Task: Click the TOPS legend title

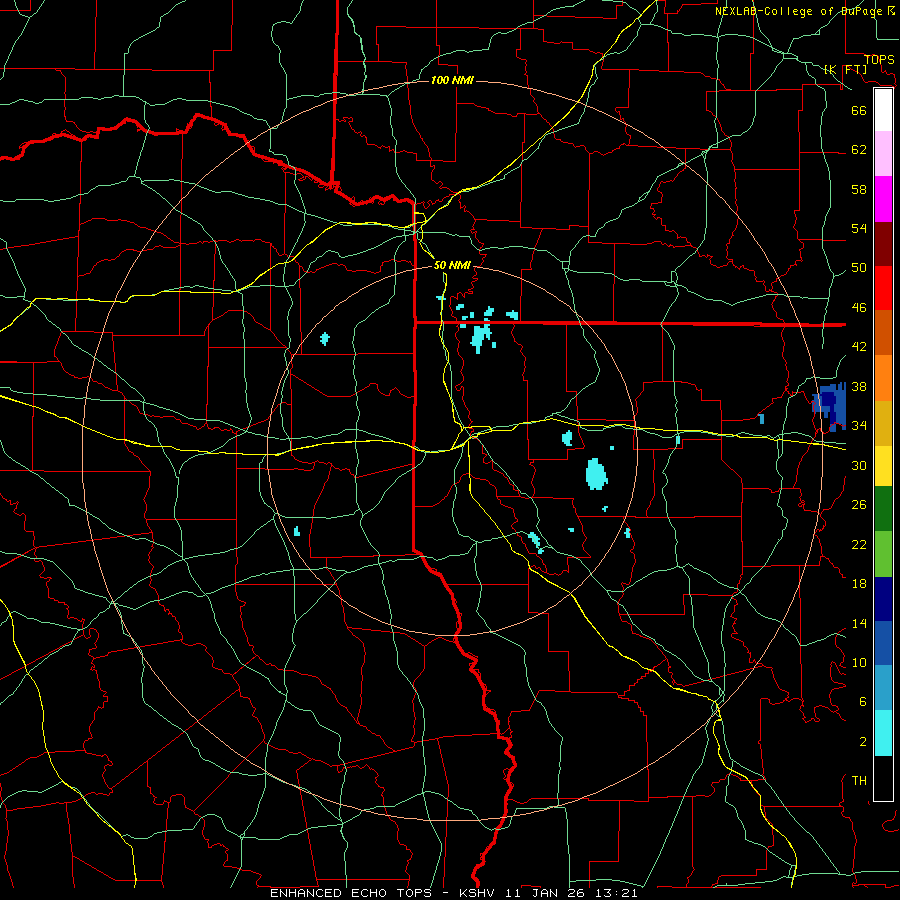Action: [x=879, y=60]
